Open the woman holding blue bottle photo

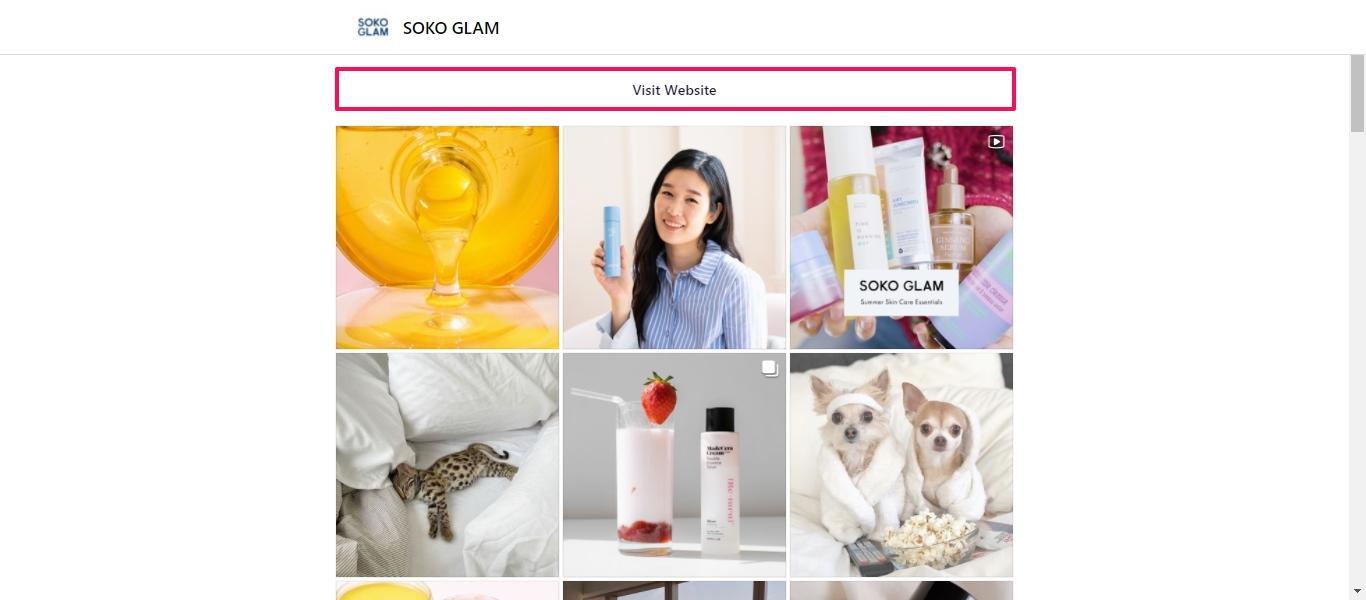pyautogui.click(x=674, y=237)
